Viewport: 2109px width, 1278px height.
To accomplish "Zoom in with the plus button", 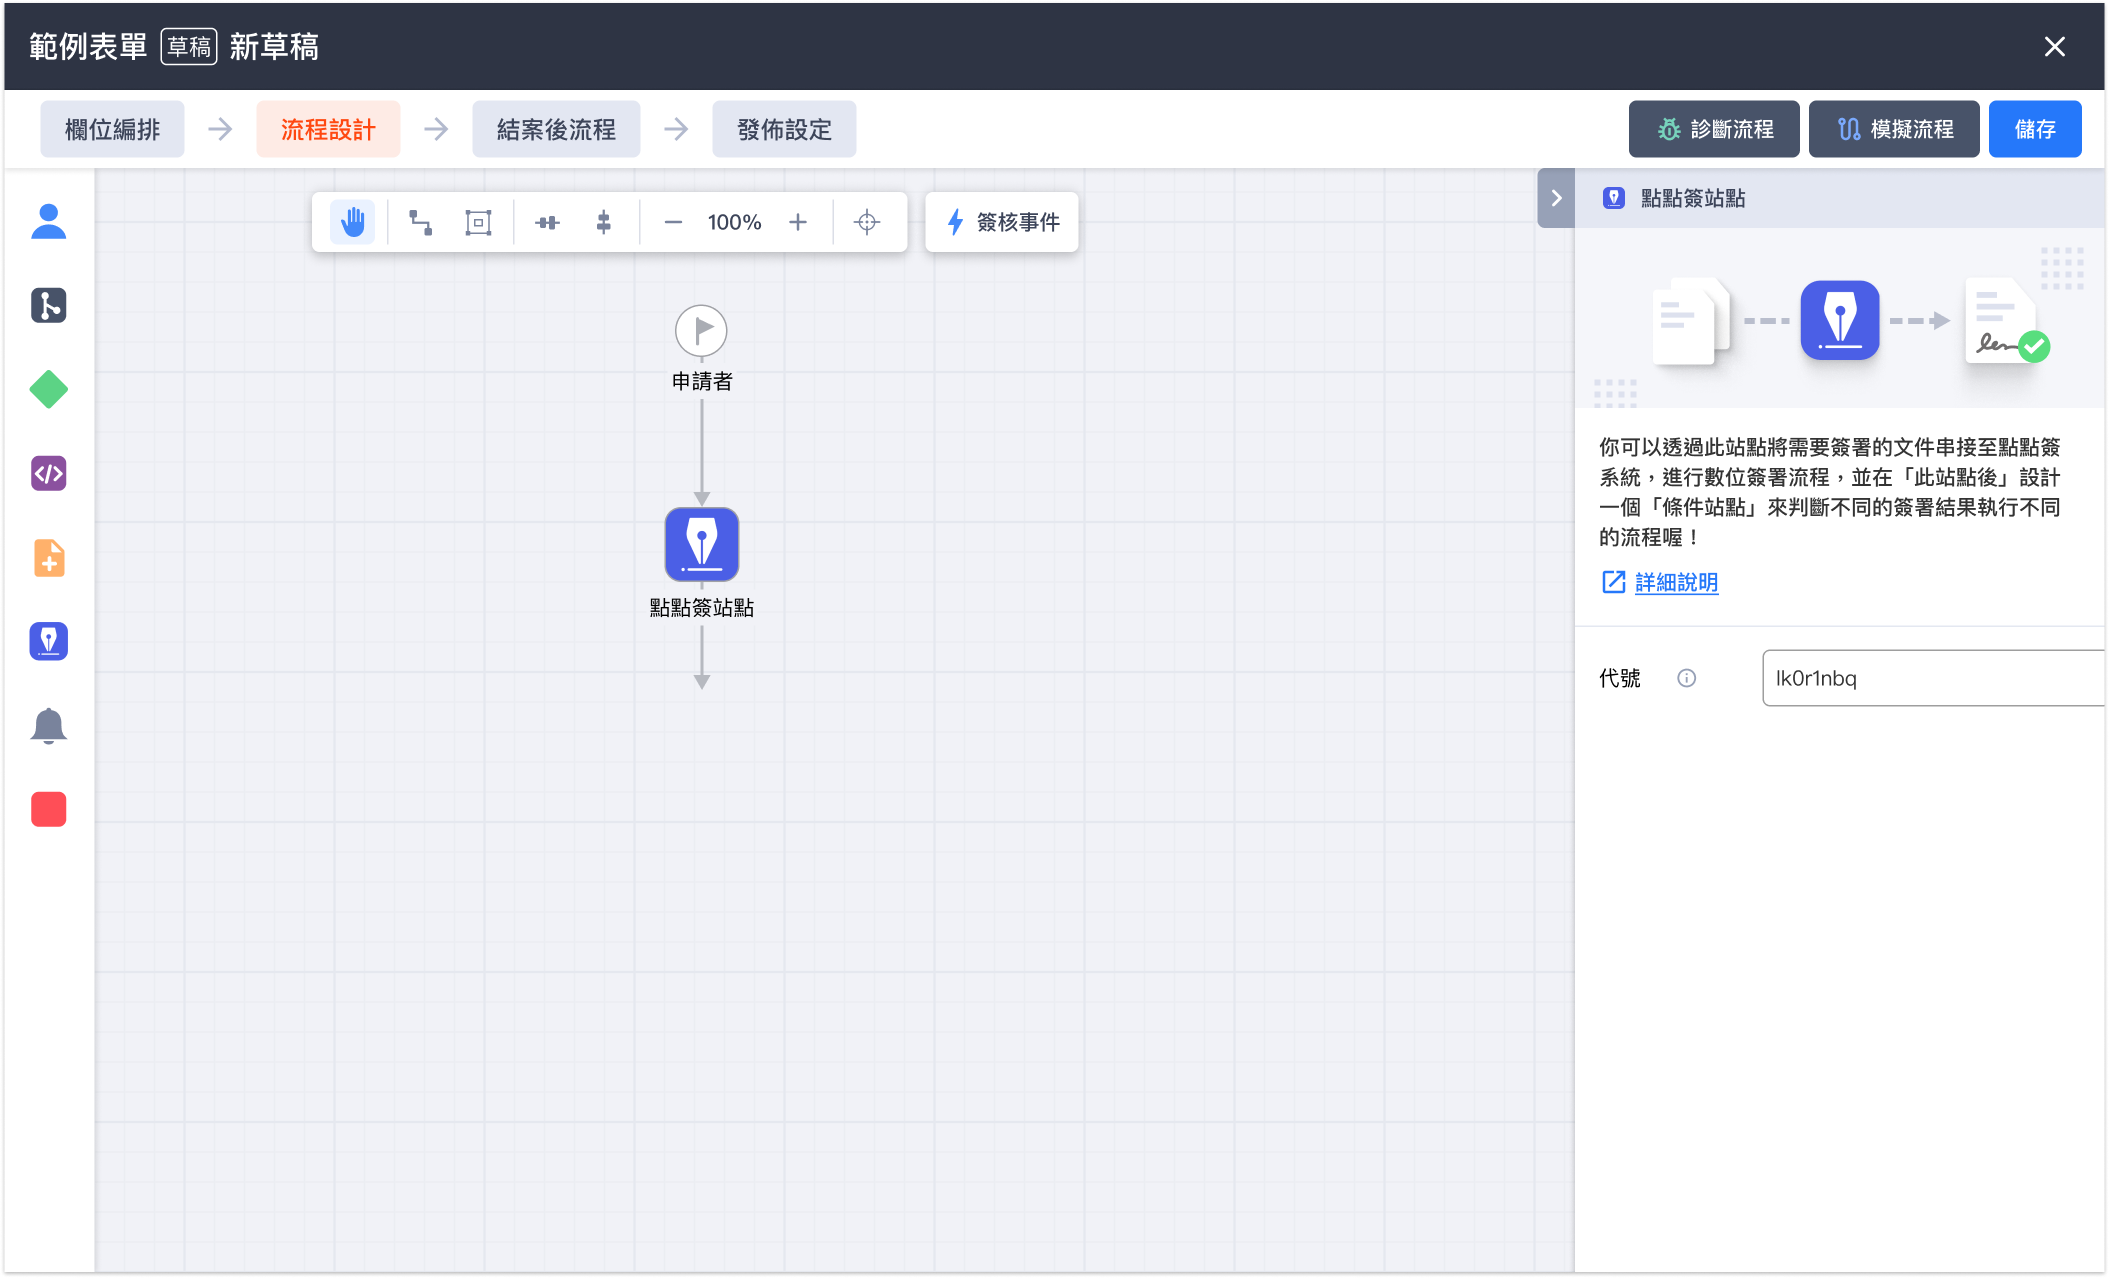I will [x=797, y=222].
